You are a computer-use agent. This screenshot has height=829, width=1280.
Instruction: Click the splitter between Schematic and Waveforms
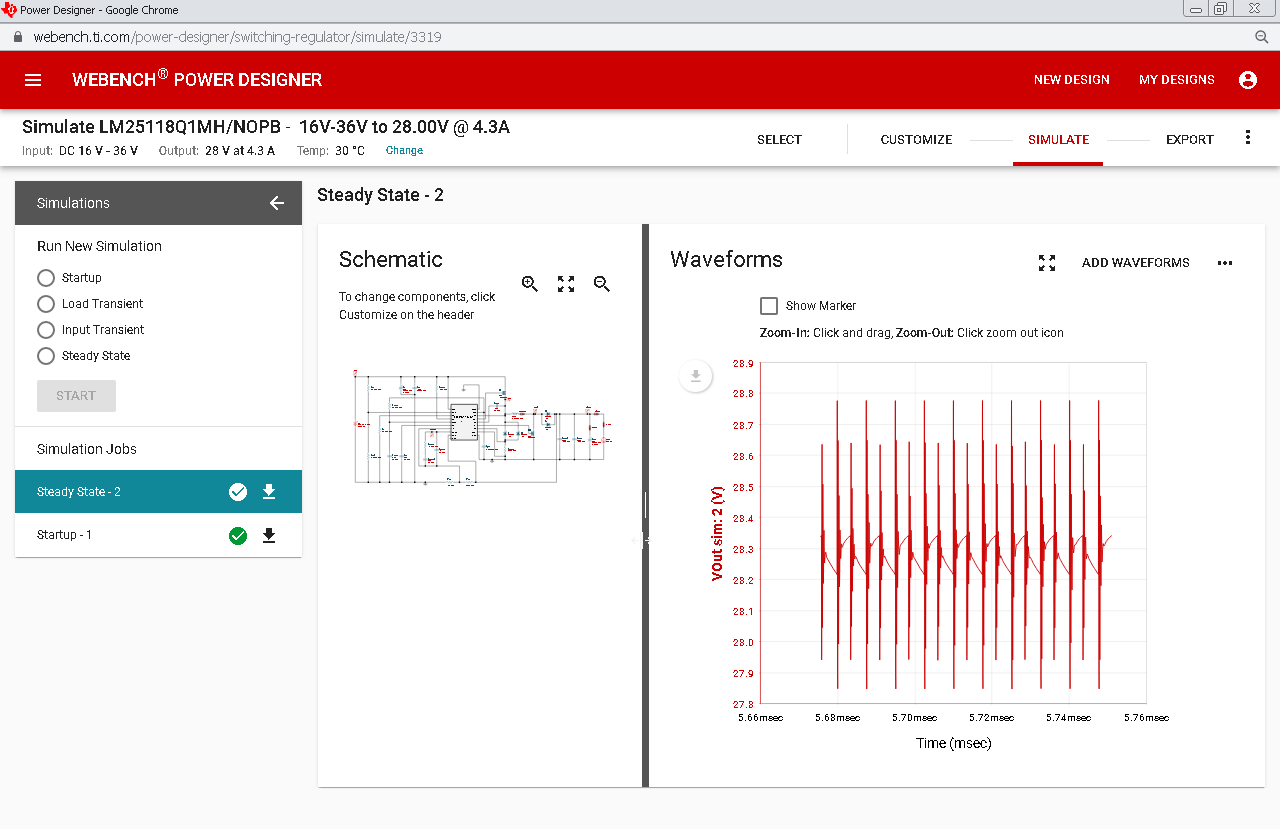click(x=645, y=505)
